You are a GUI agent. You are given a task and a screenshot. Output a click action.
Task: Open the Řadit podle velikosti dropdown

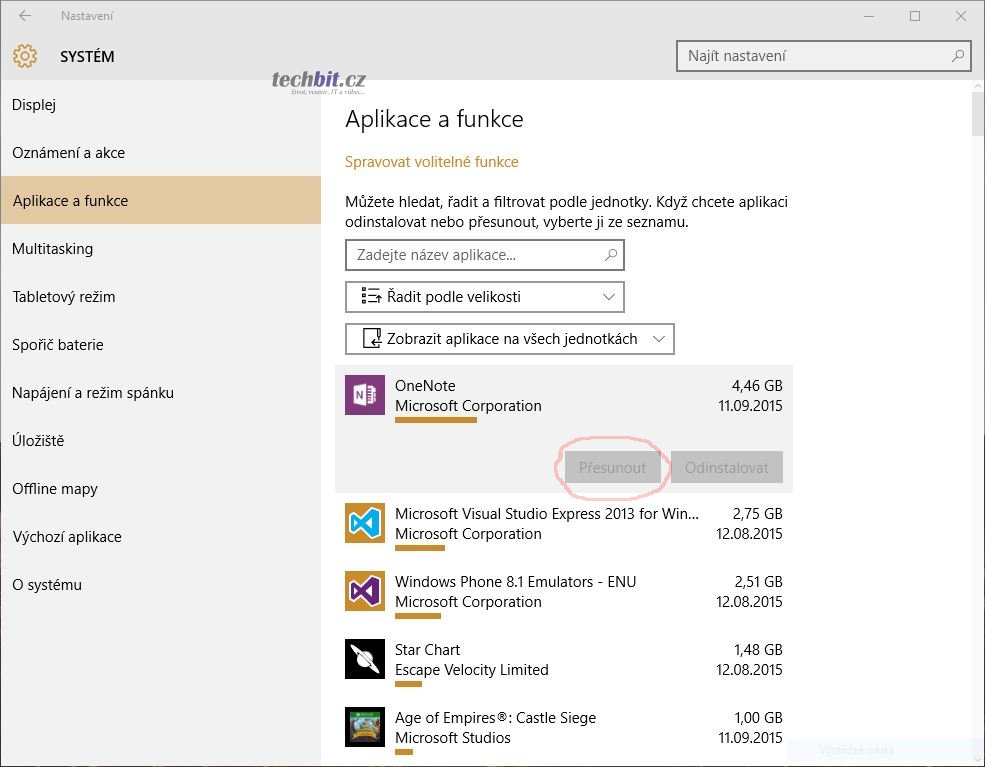point(485,297)
